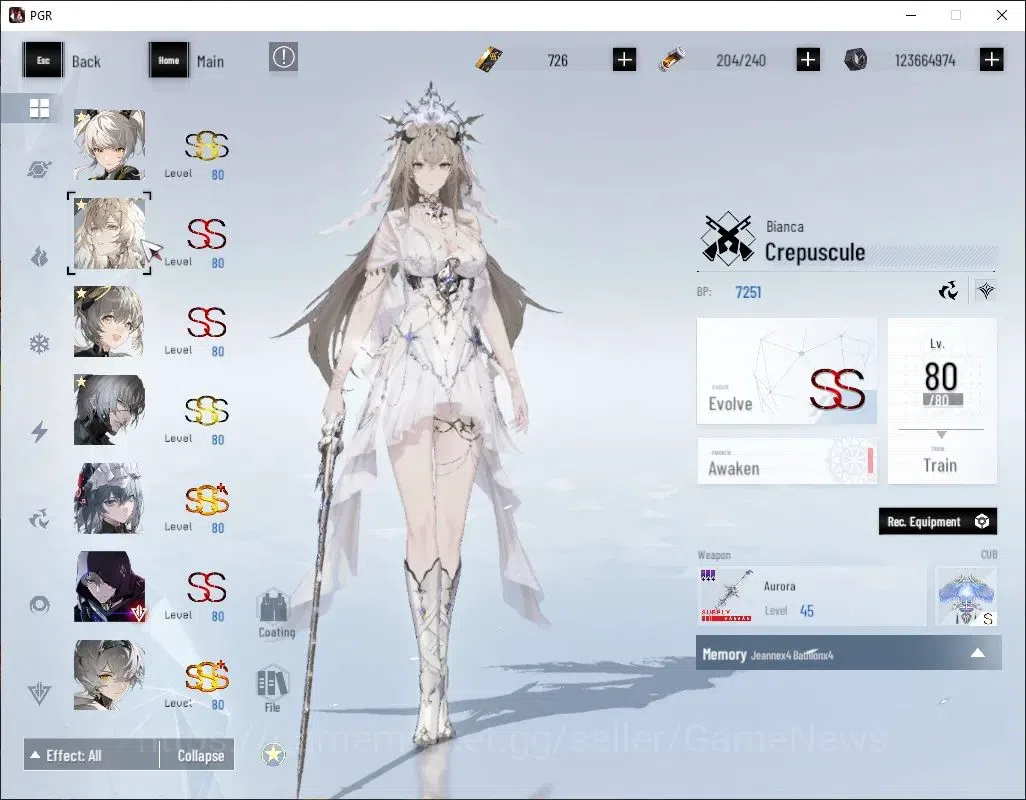The height and width of the screenshot is (800, 1026).
Task: Select the SSS masked dark character portrait
Action: 109,409
